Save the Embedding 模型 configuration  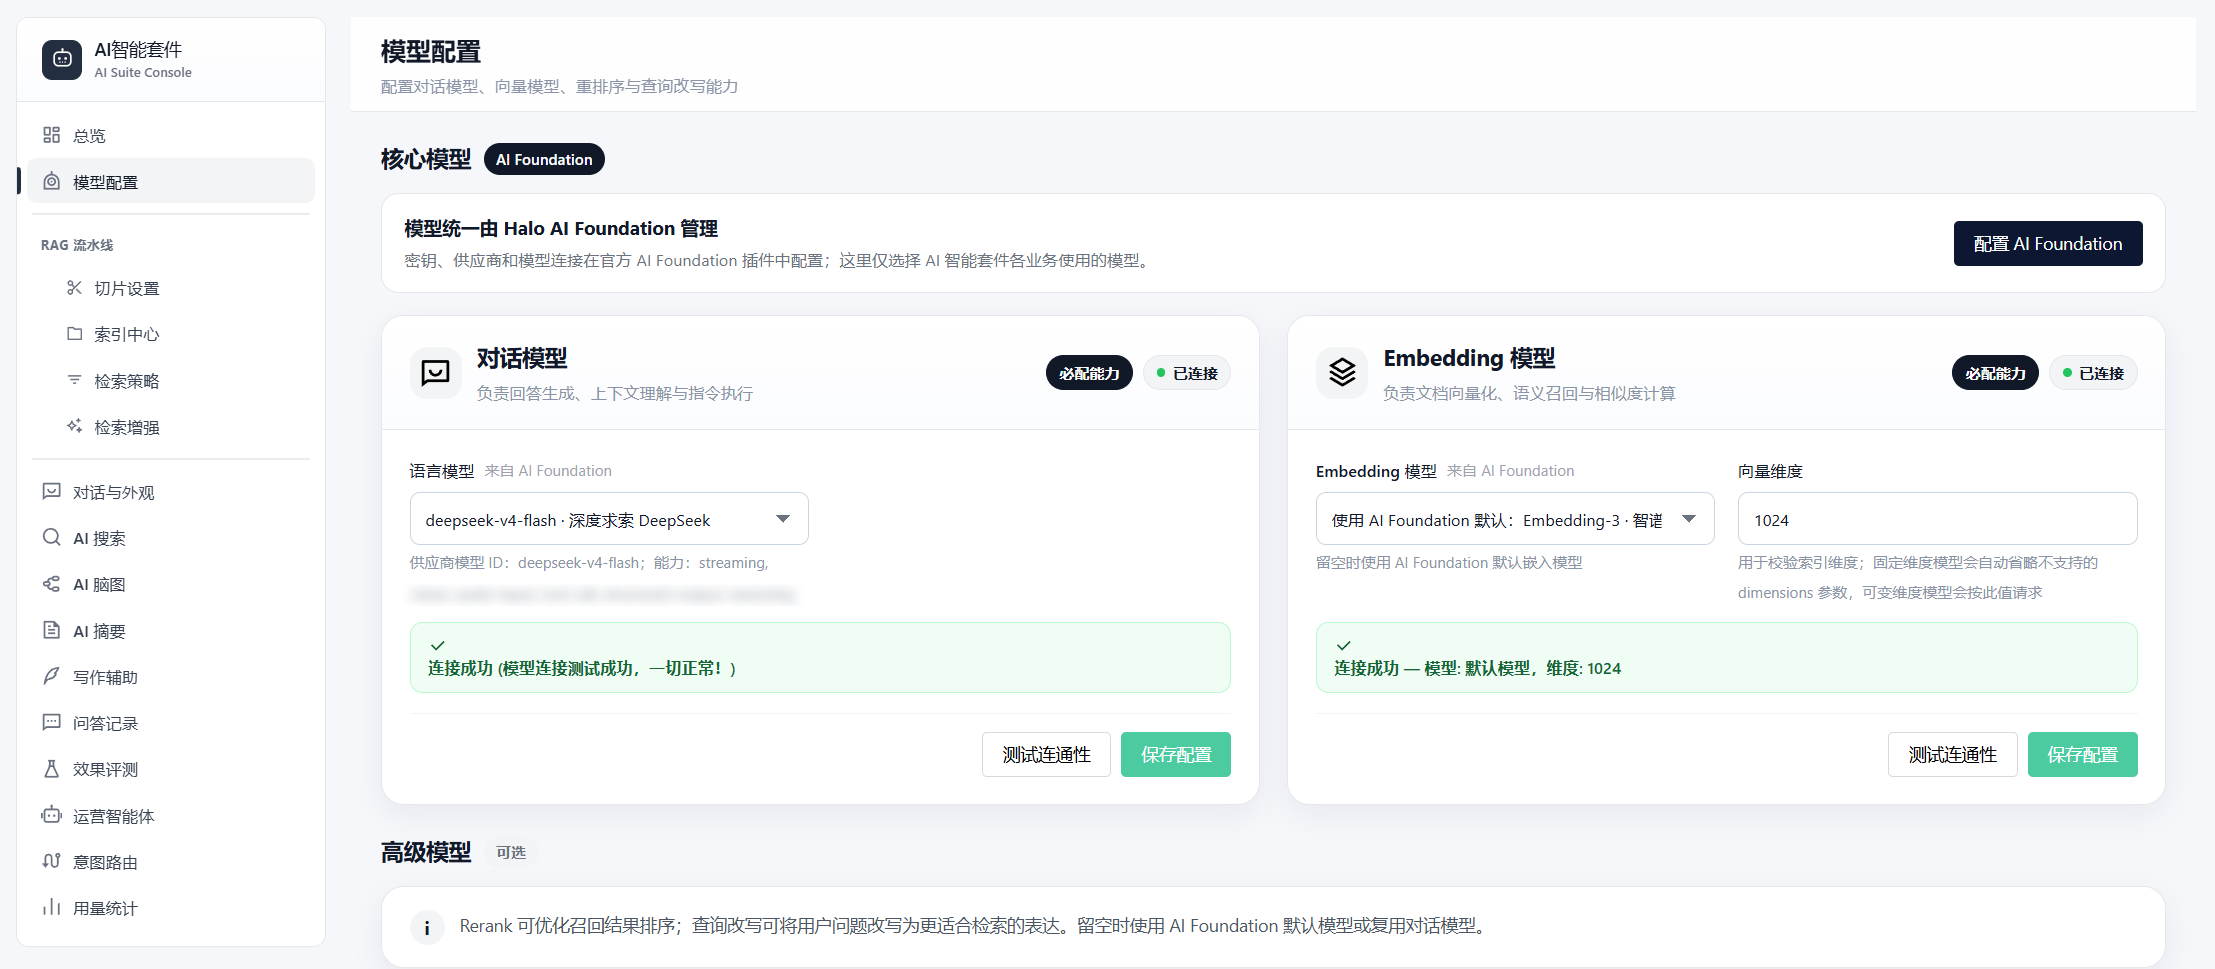[2082, 754]
